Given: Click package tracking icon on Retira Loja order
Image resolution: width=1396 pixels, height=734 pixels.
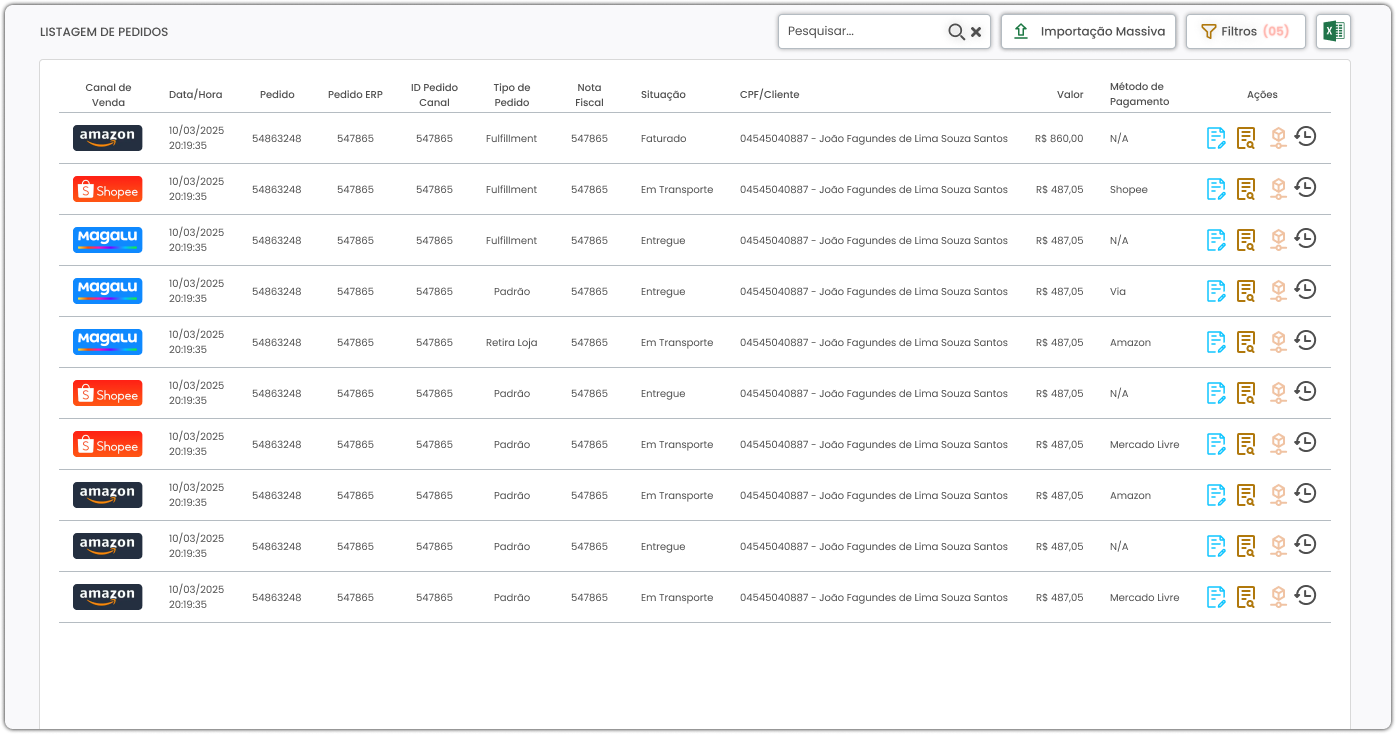Looking at the screenshot, I should pyautogui.click(x=1277, y=342).
